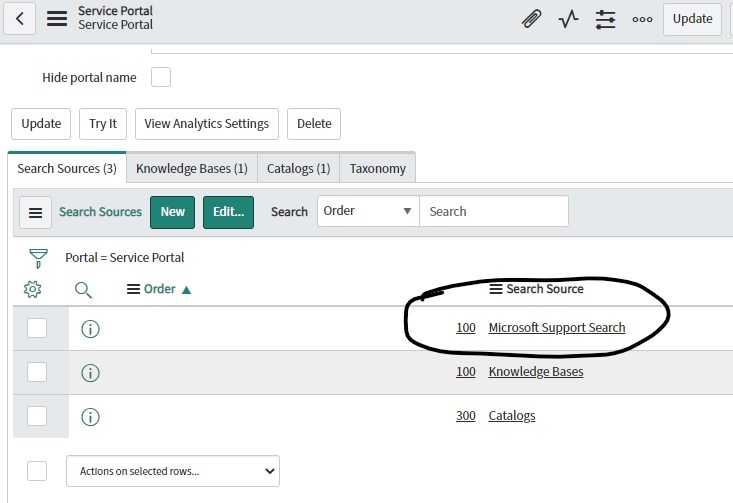This screenshot has height=503, width=733.
Task: Switch to Knowledge Bases (1) tab
Action: tap(192, 168)
